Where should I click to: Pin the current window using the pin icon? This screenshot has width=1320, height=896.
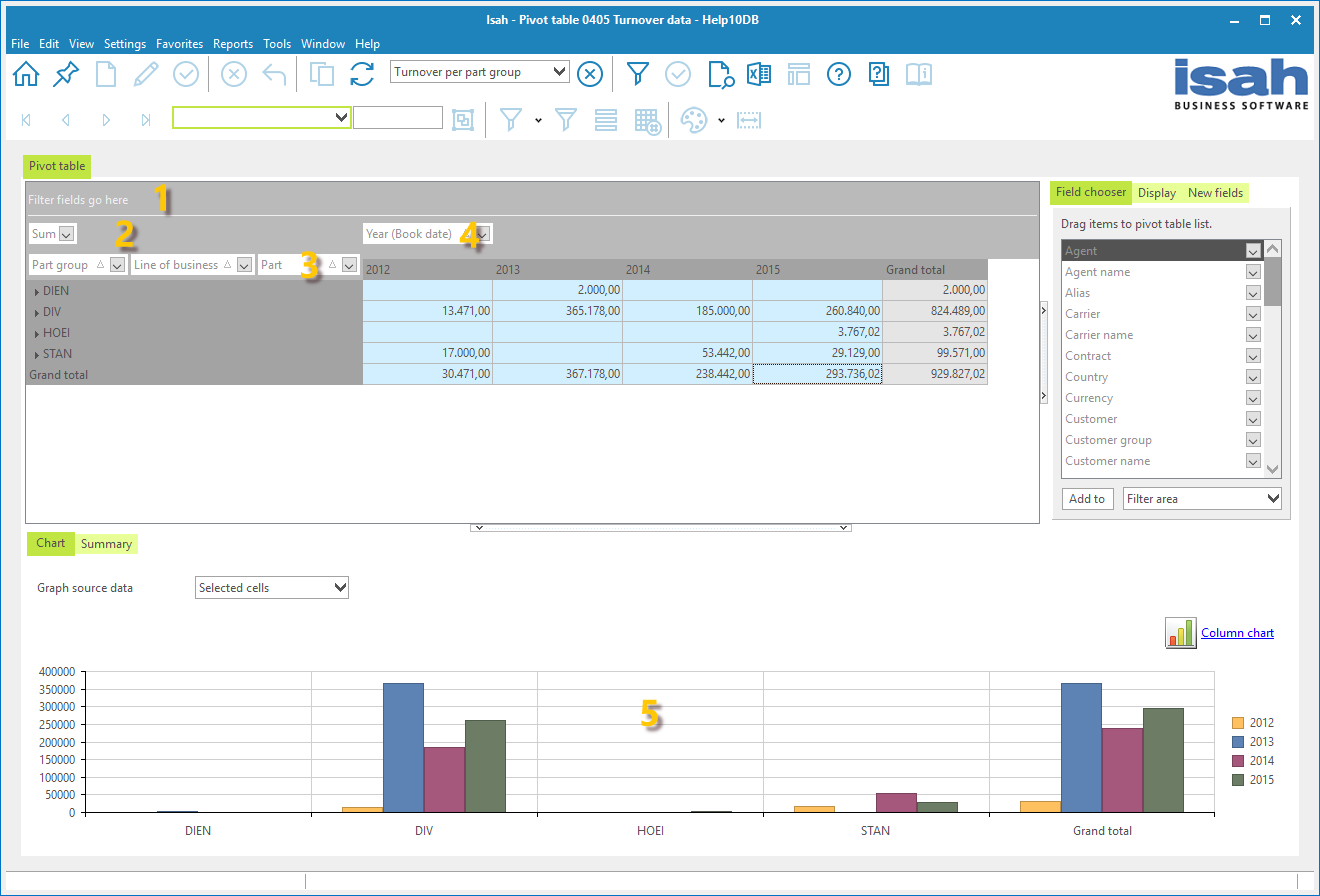click(65, 73)
